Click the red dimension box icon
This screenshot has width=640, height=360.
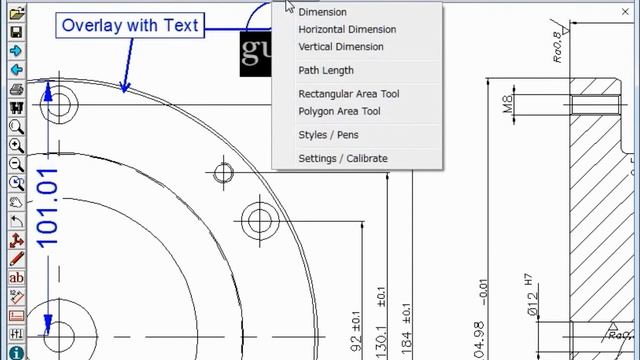pyautogui.click(x=16, y=316)
